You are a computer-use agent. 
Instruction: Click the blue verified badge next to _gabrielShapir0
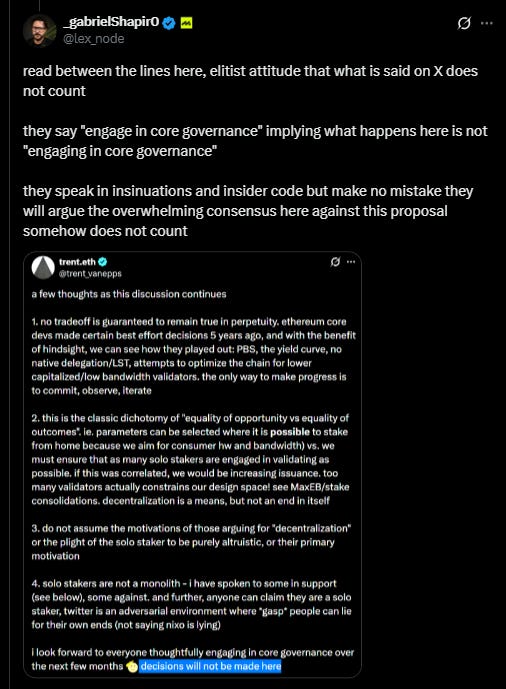(169, 22)
